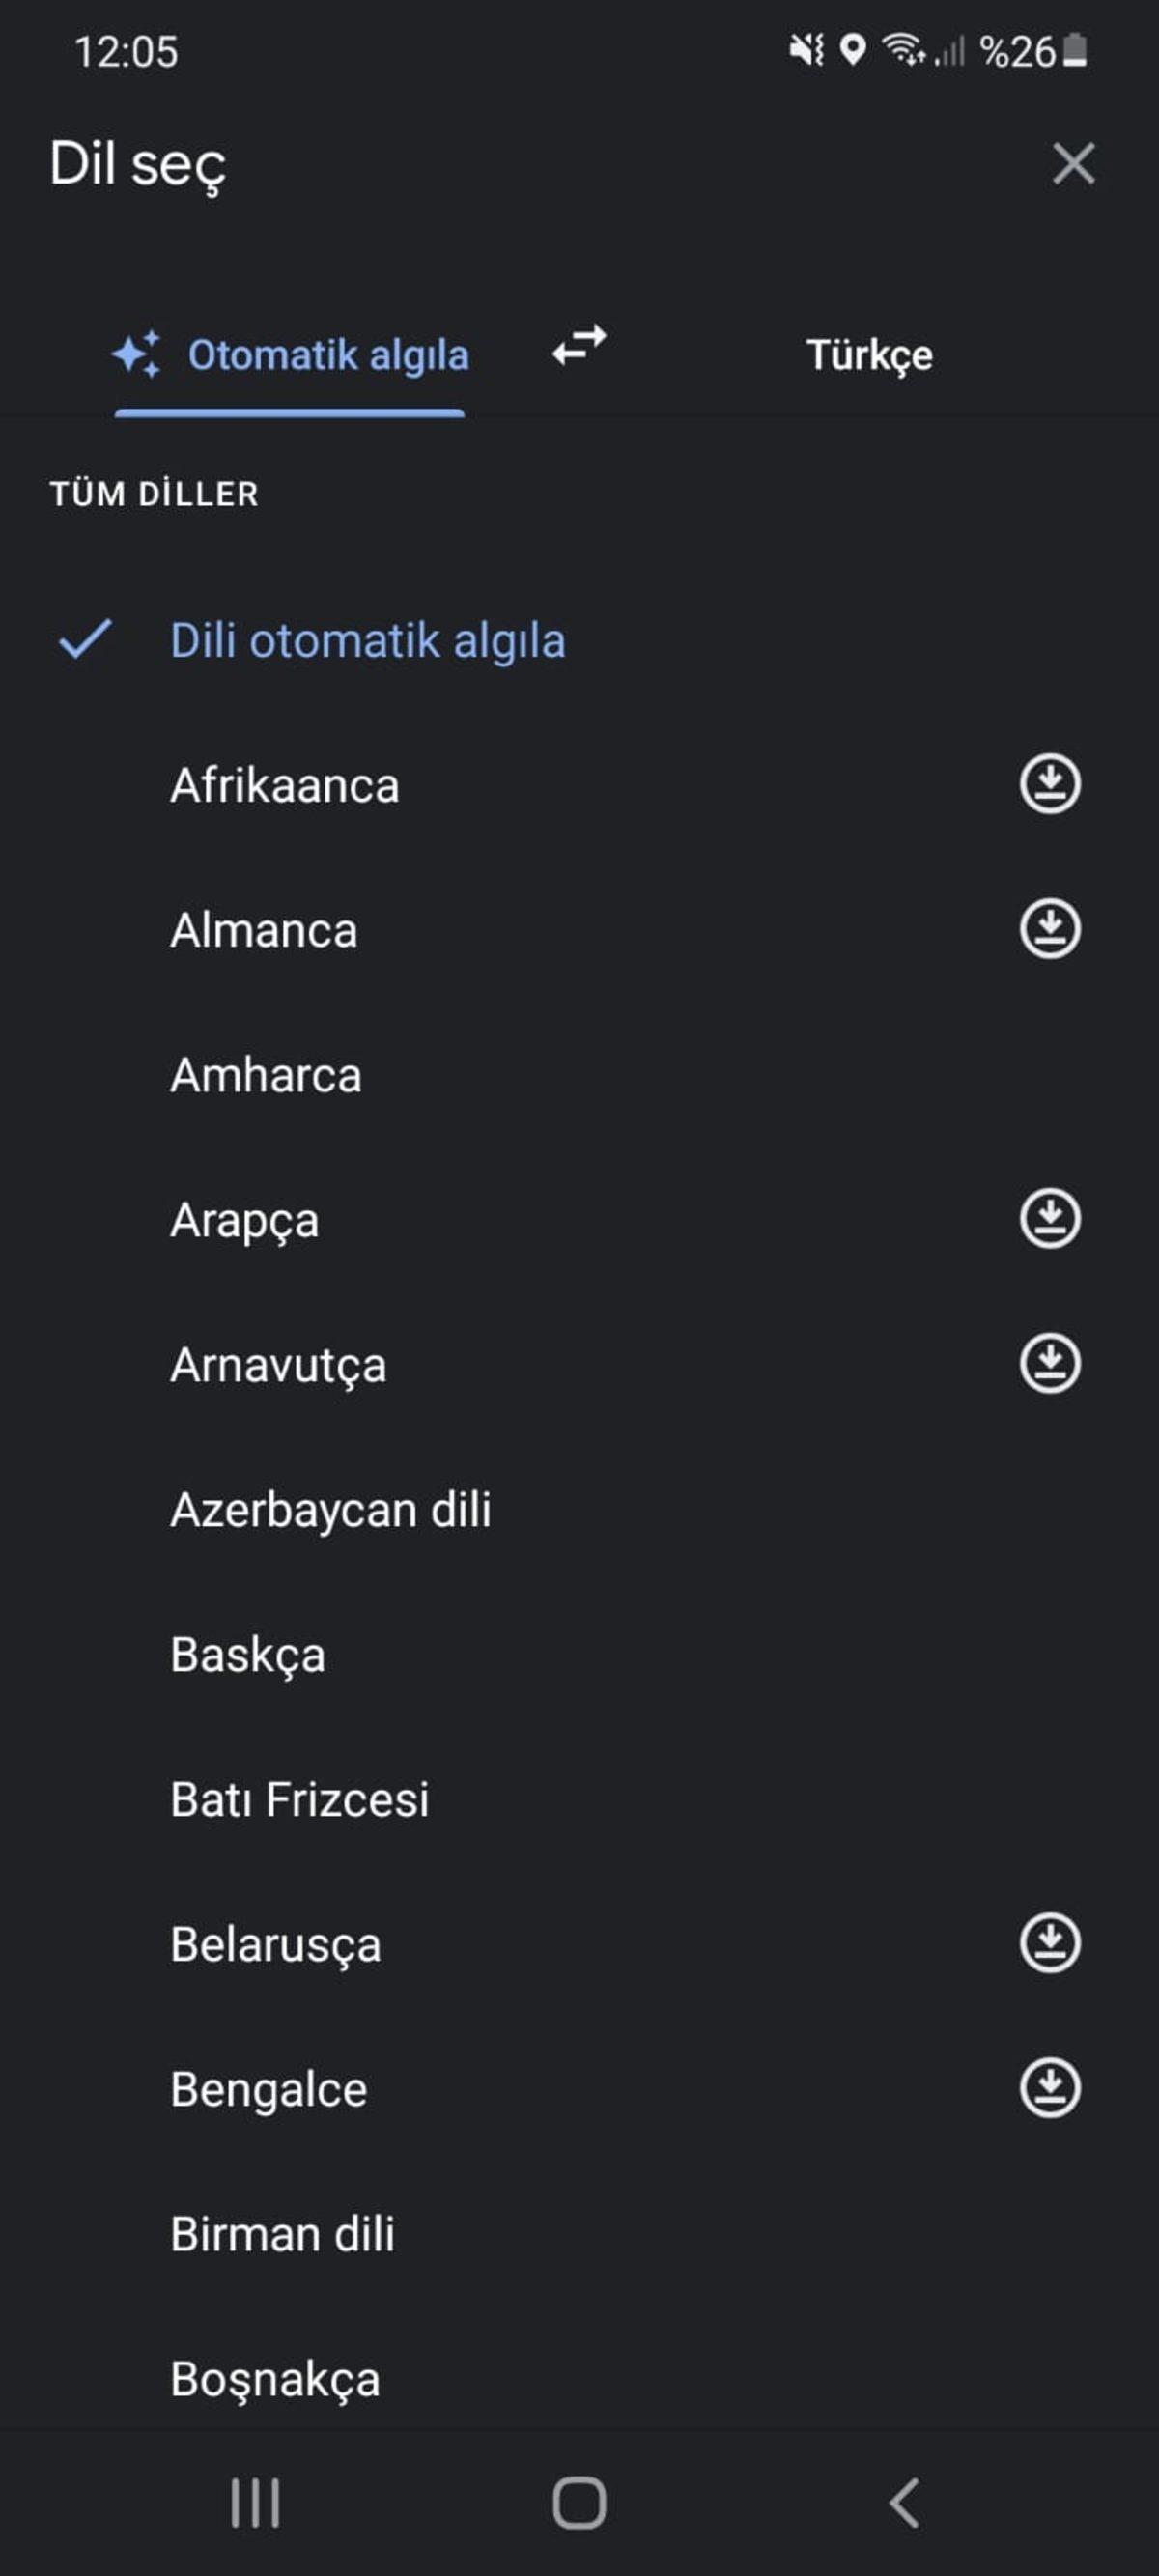The height and width of the screenshot is (2576, 1159).
Task: Download the Almanca offline pack
Action: click(1049, 929)
